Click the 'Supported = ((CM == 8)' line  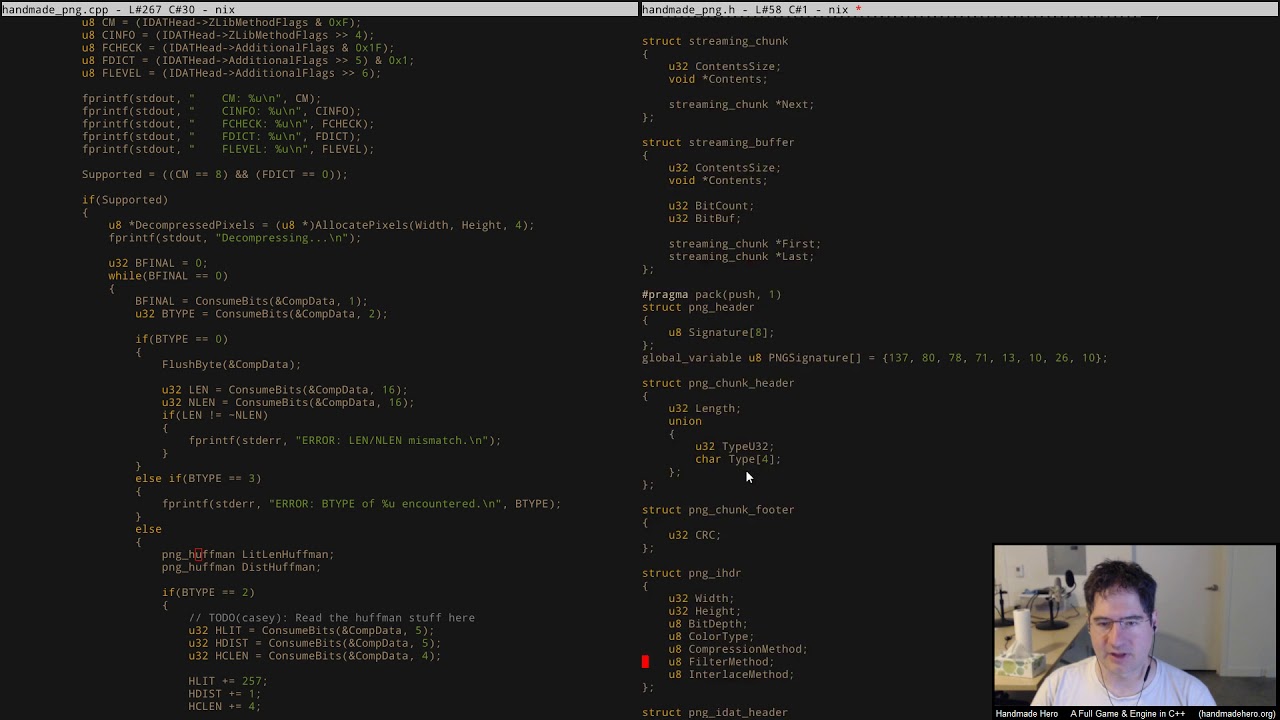pyautogui.click(x=215, y=175)
